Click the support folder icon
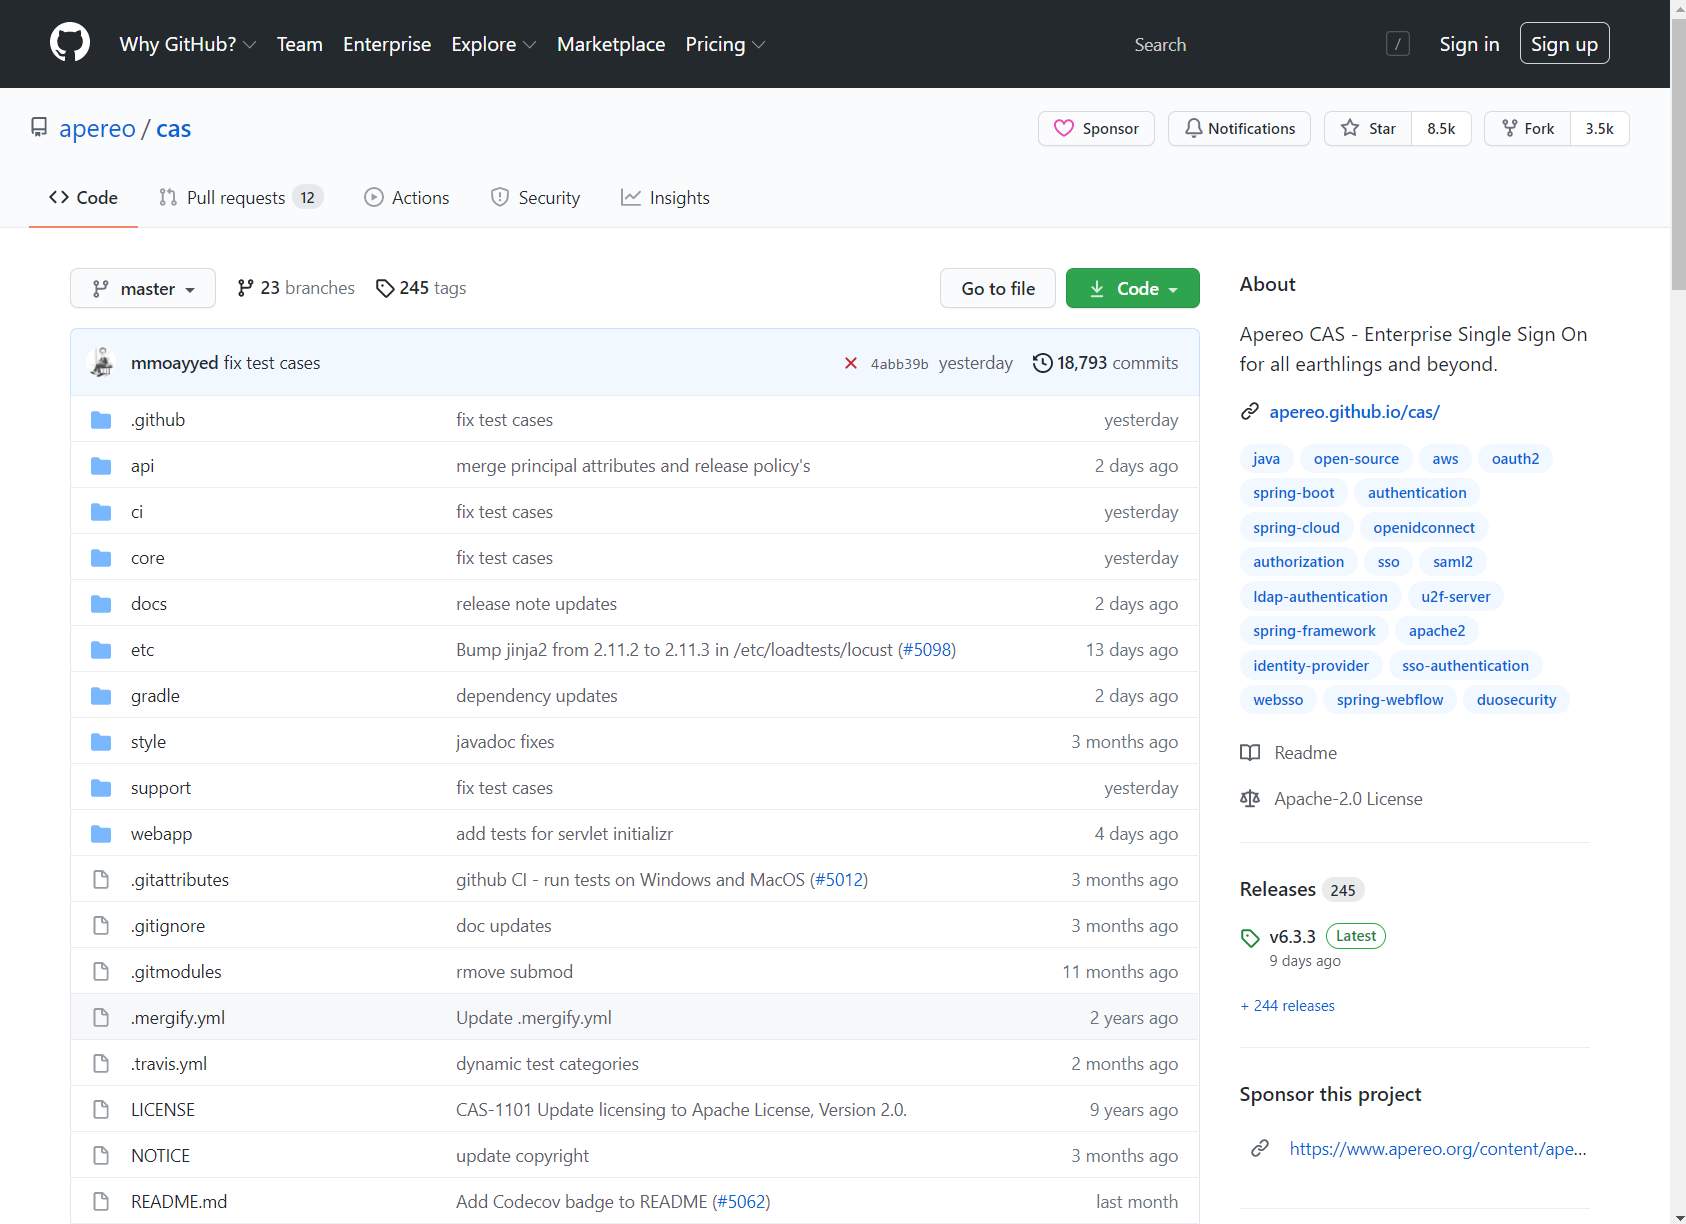The image size is (1686, 1224). pyautogui.click(x=101, y=788)
